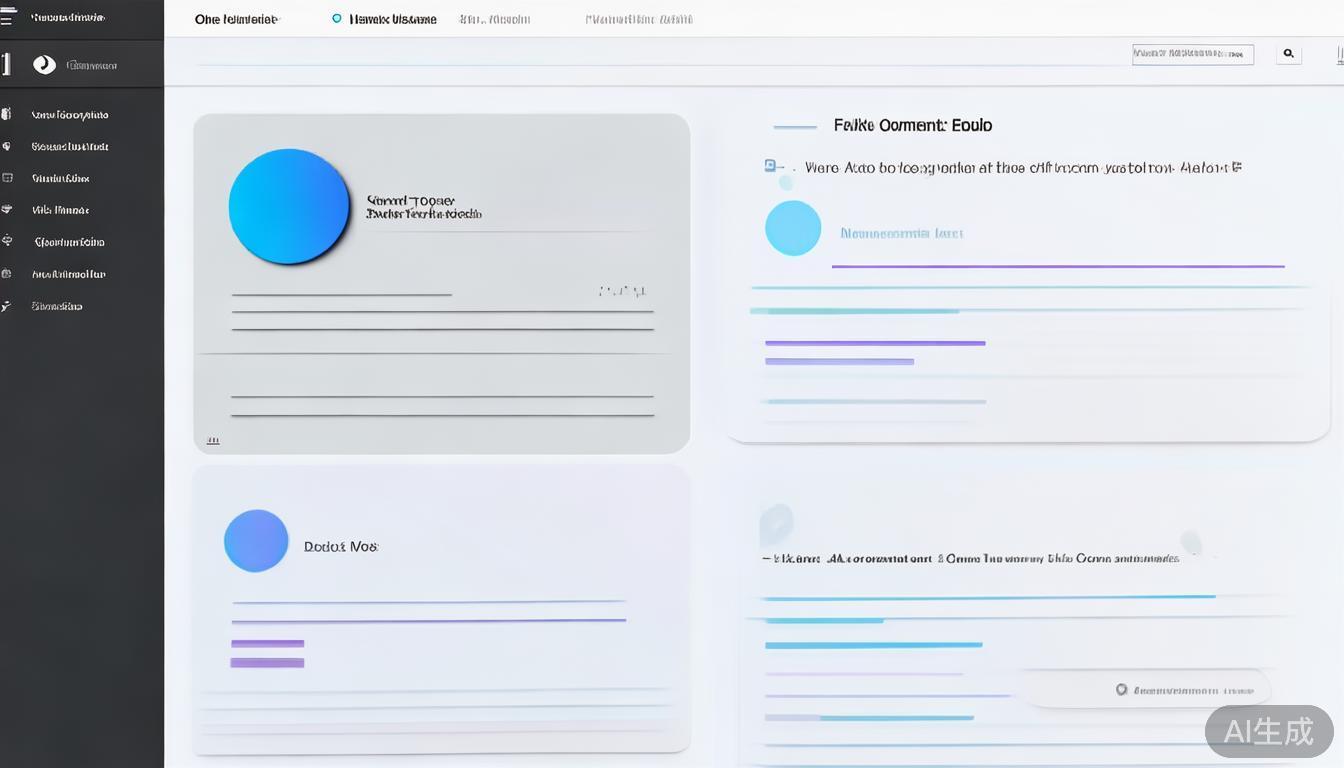Click the round white logo icon in sidebar

[44, 65]
